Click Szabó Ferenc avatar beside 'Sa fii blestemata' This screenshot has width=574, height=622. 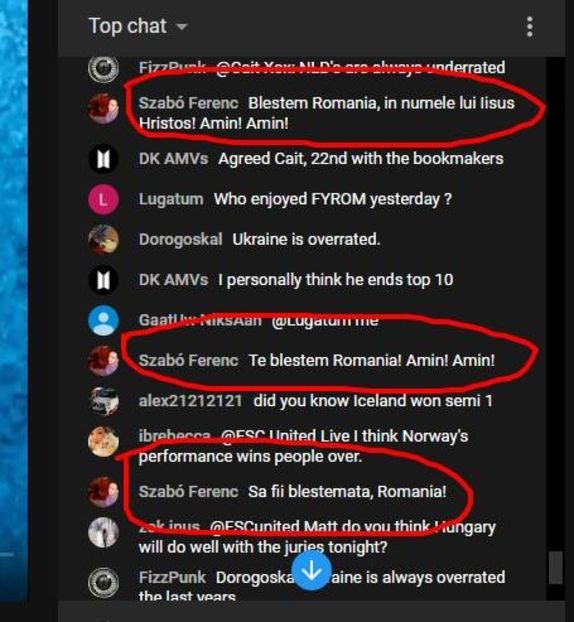tap(103, 492)
